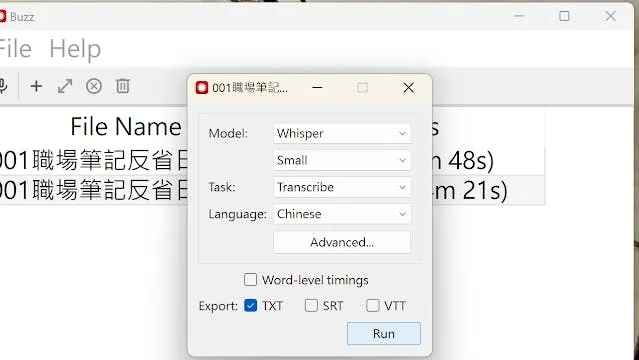Open the Task dropdown showing Transcribe

point(342,187)
